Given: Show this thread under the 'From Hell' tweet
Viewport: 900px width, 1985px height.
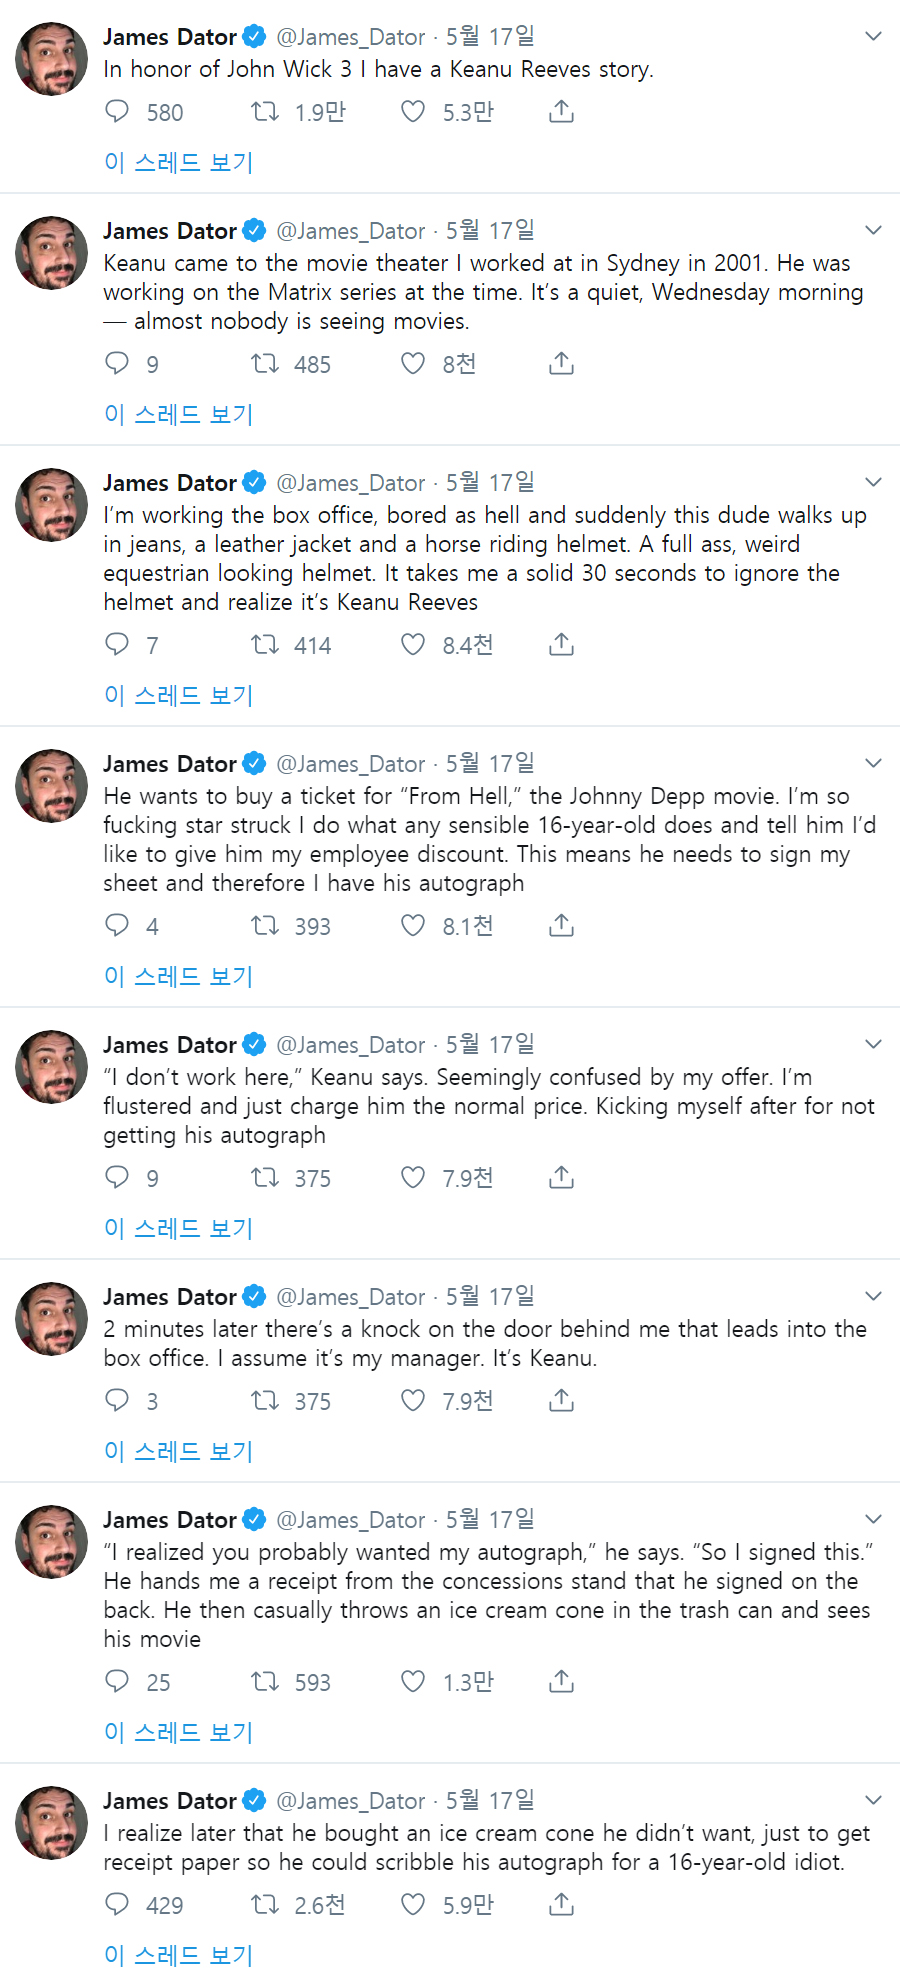Looking at the screenshot, I should coord(179,976).
